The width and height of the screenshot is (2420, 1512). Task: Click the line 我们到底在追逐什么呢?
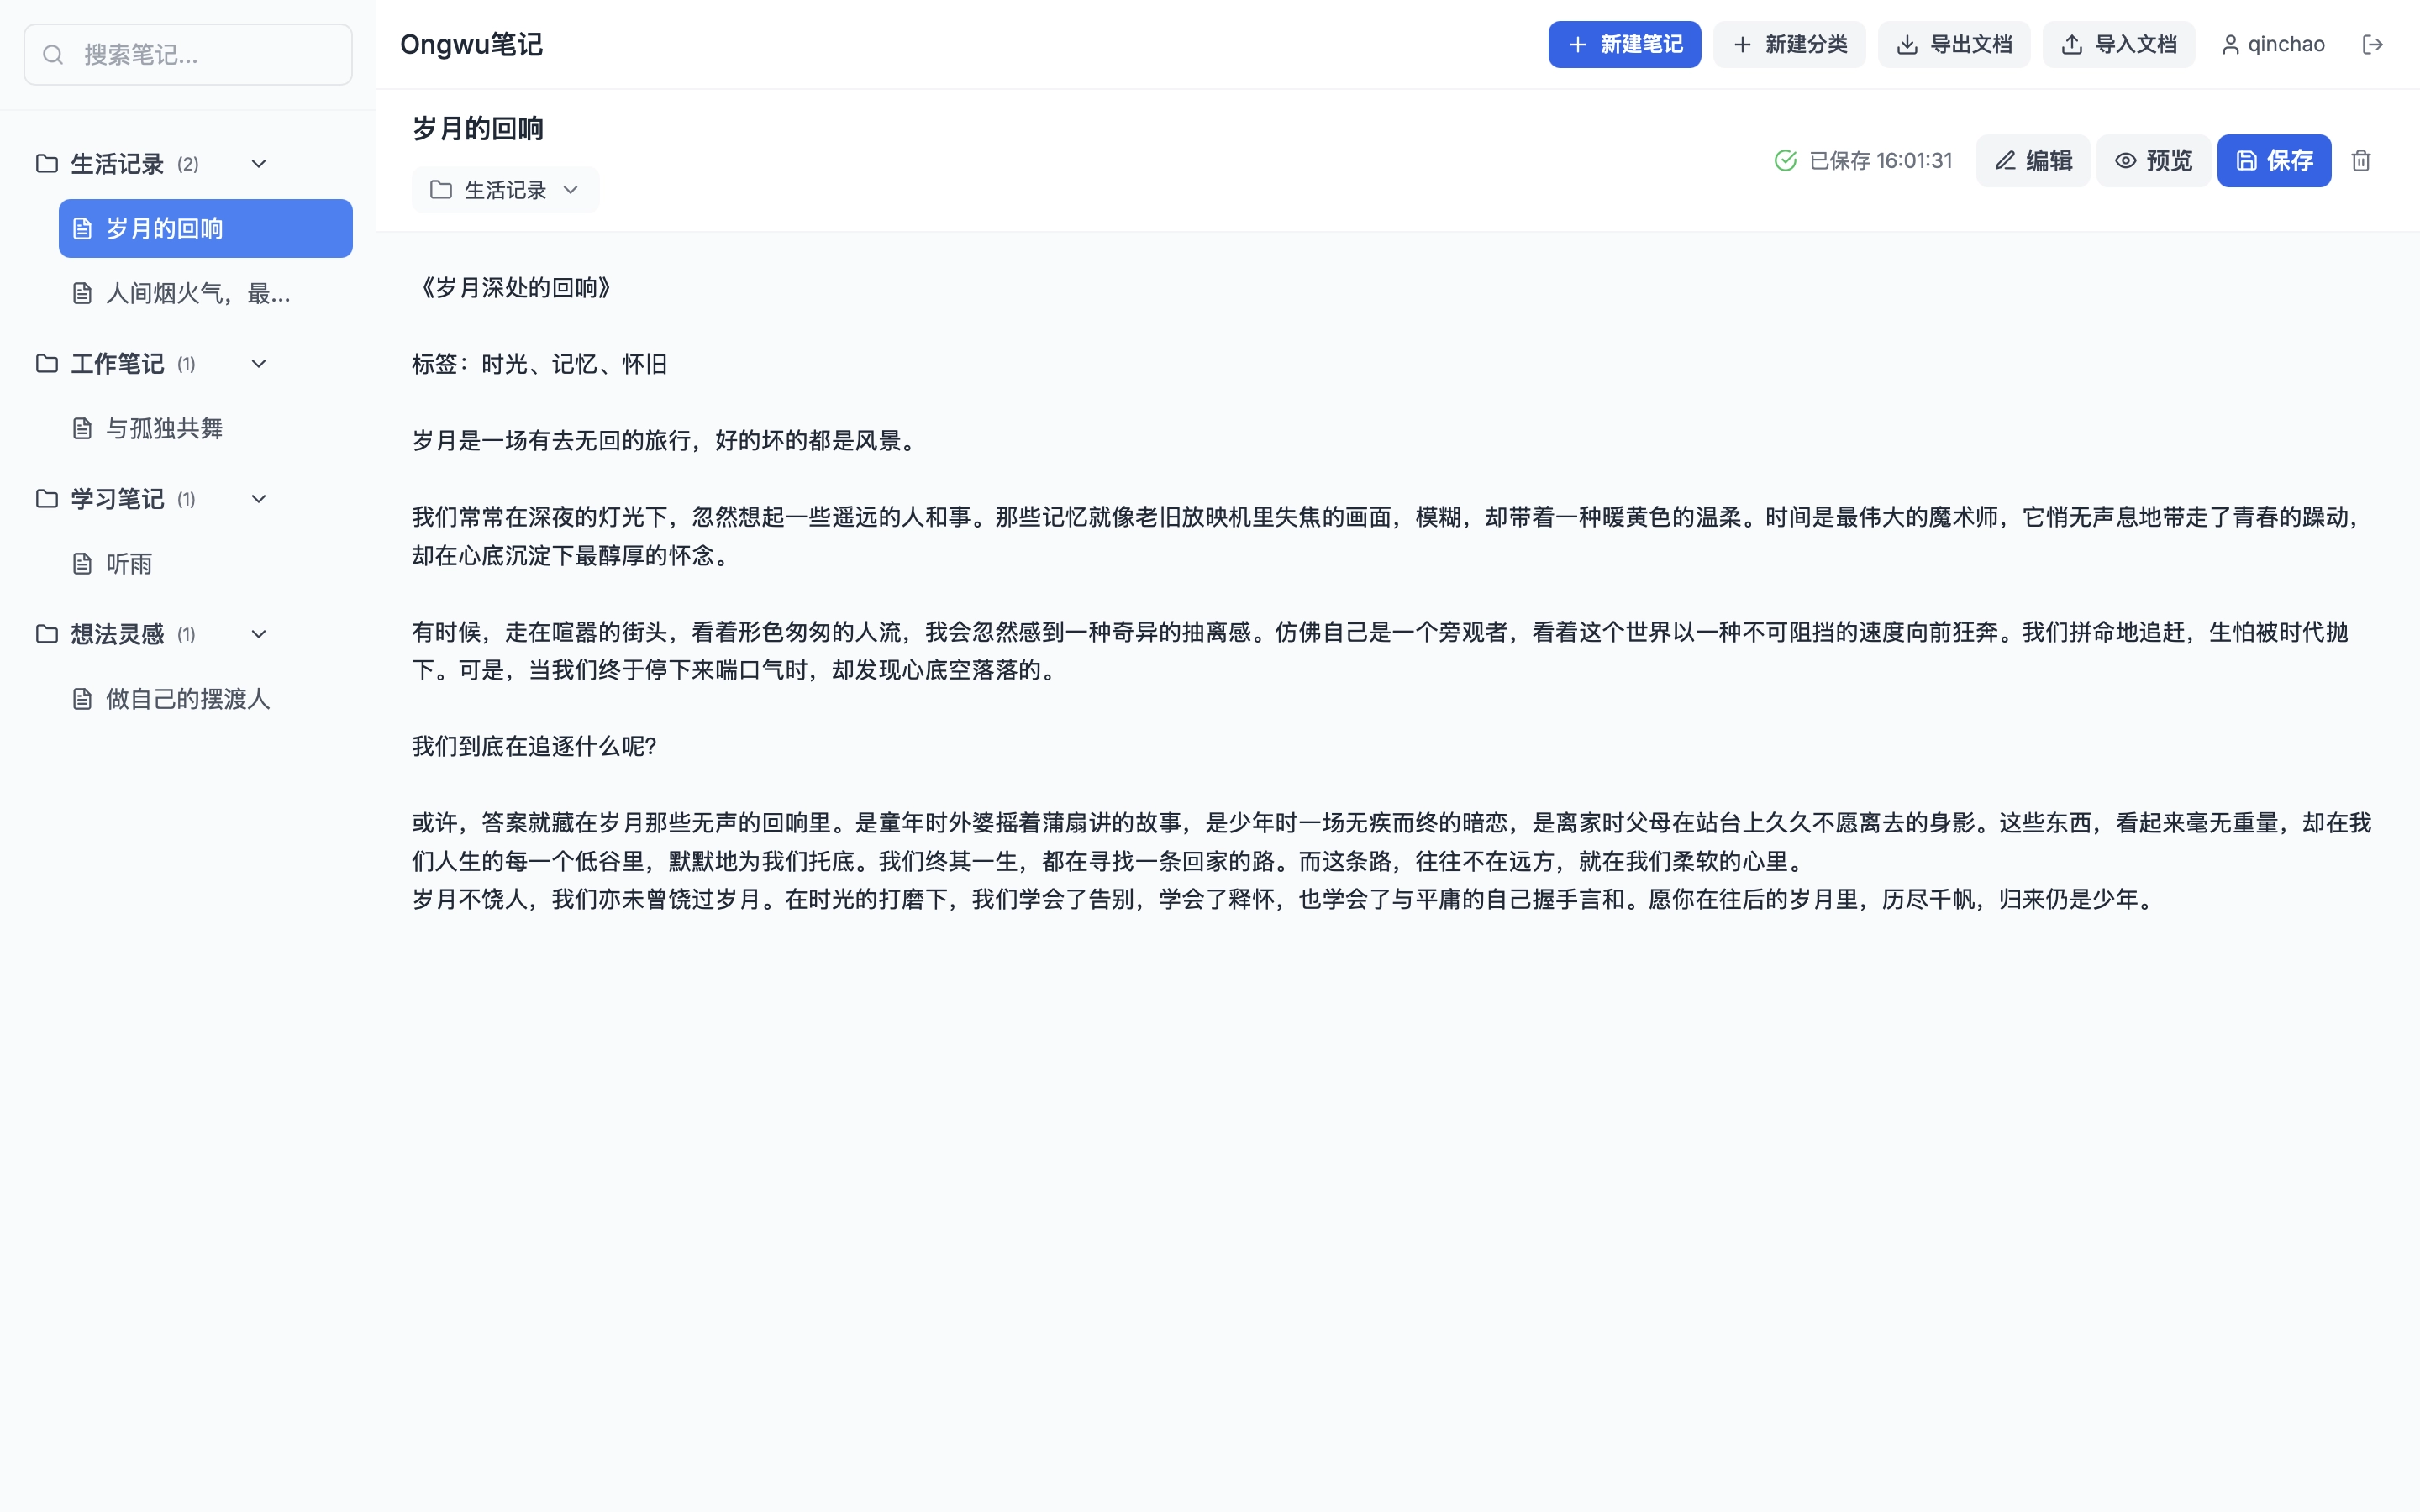tap(534, 746)
